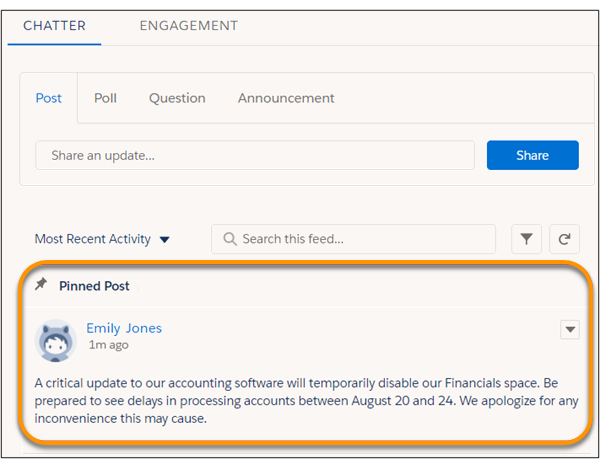Select the Poll publisher tab

click(x=105, y=98)
